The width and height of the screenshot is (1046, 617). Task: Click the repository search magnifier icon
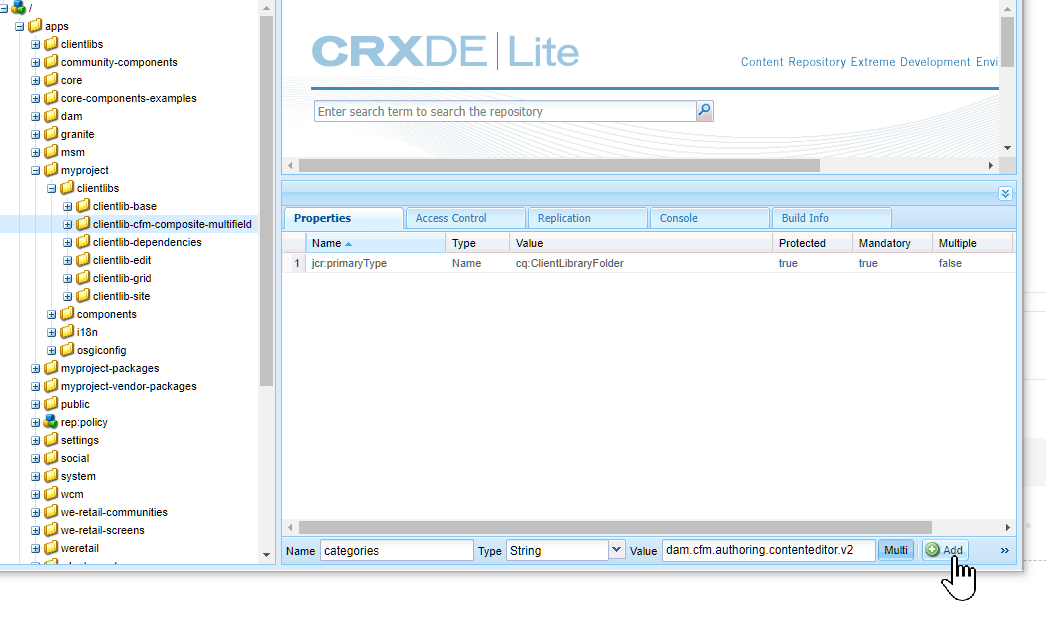704,111
